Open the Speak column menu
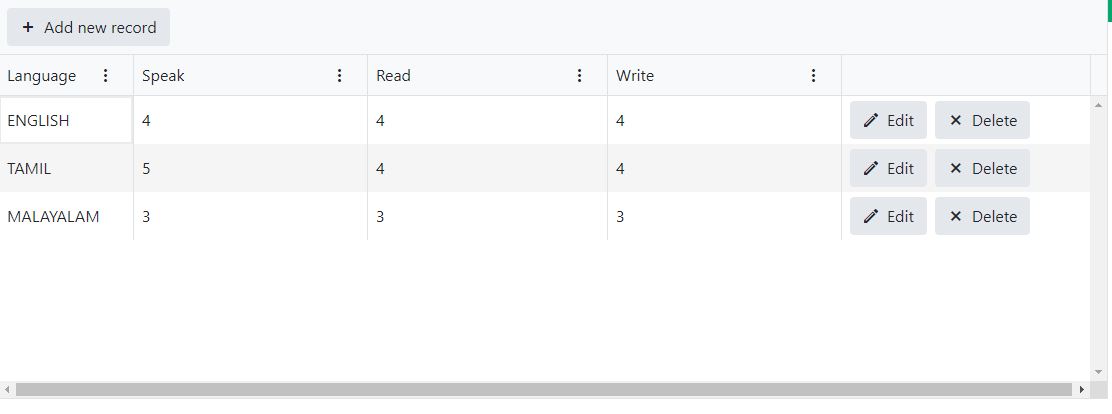1112x414 pixels. tap(340, 76)
